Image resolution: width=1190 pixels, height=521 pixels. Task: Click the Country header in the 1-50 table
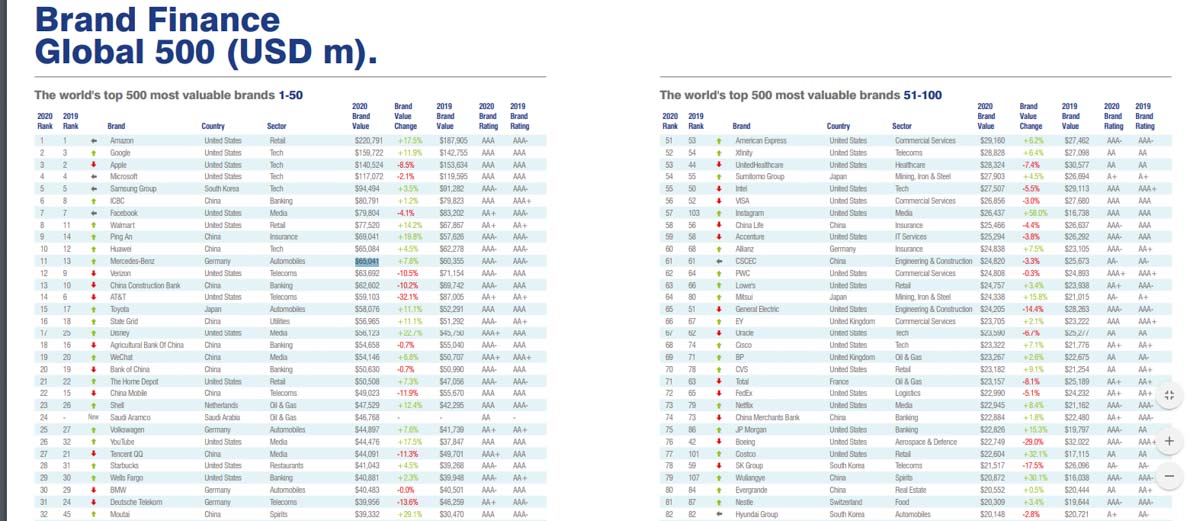(213, 127)
